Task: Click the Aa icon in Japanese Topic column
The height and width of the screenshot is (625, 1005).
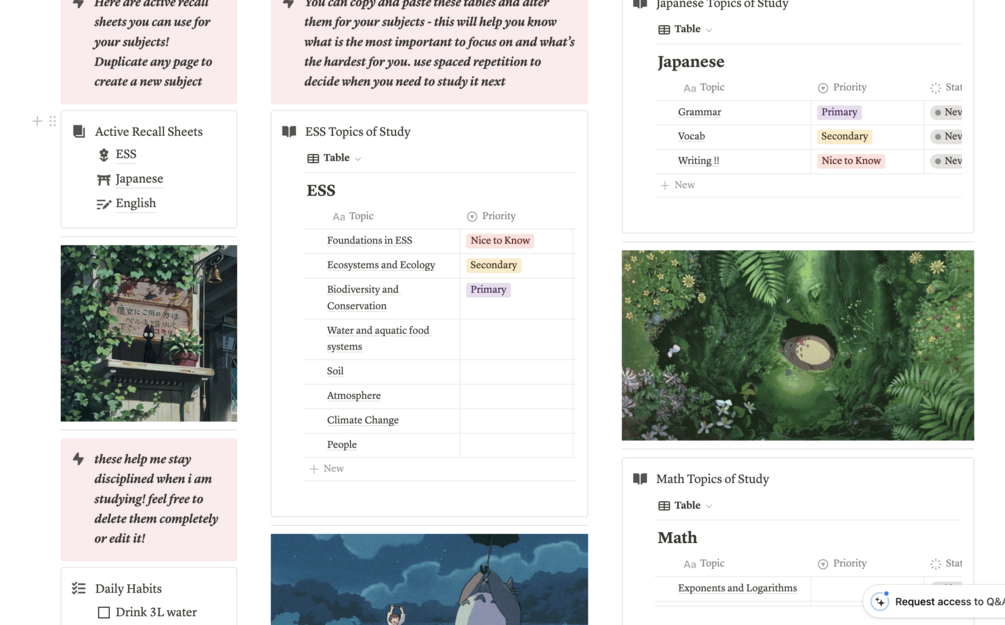Action: [x=690, y=88]
